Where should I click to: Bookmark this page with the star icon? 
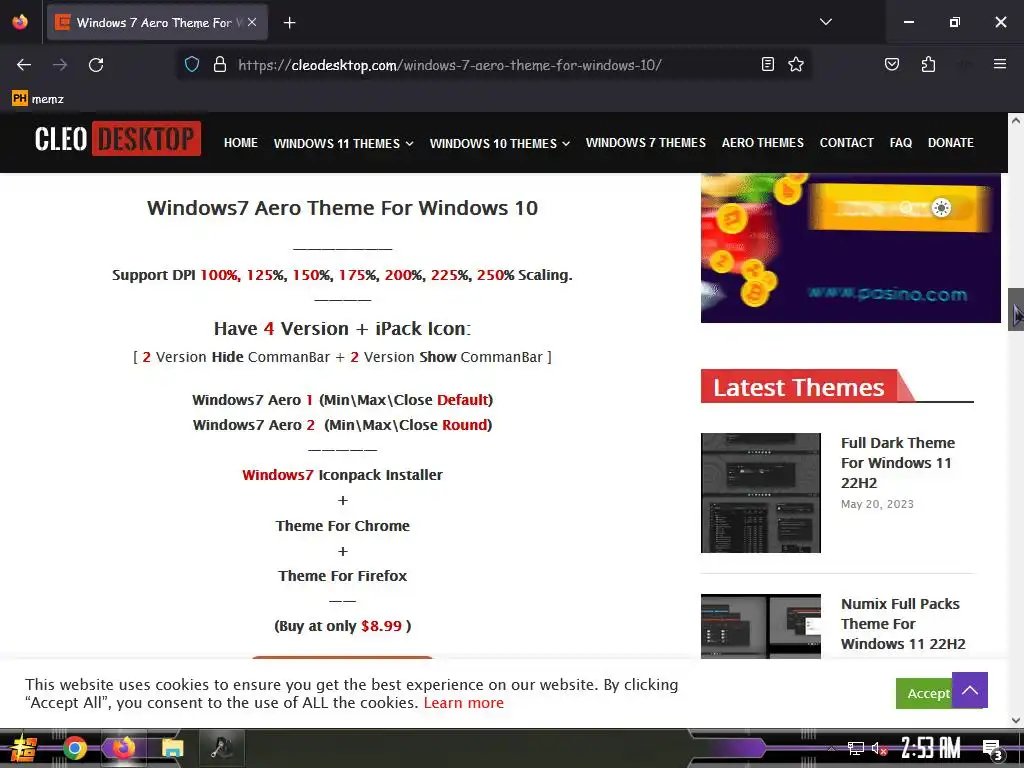(x=795, y=64)
